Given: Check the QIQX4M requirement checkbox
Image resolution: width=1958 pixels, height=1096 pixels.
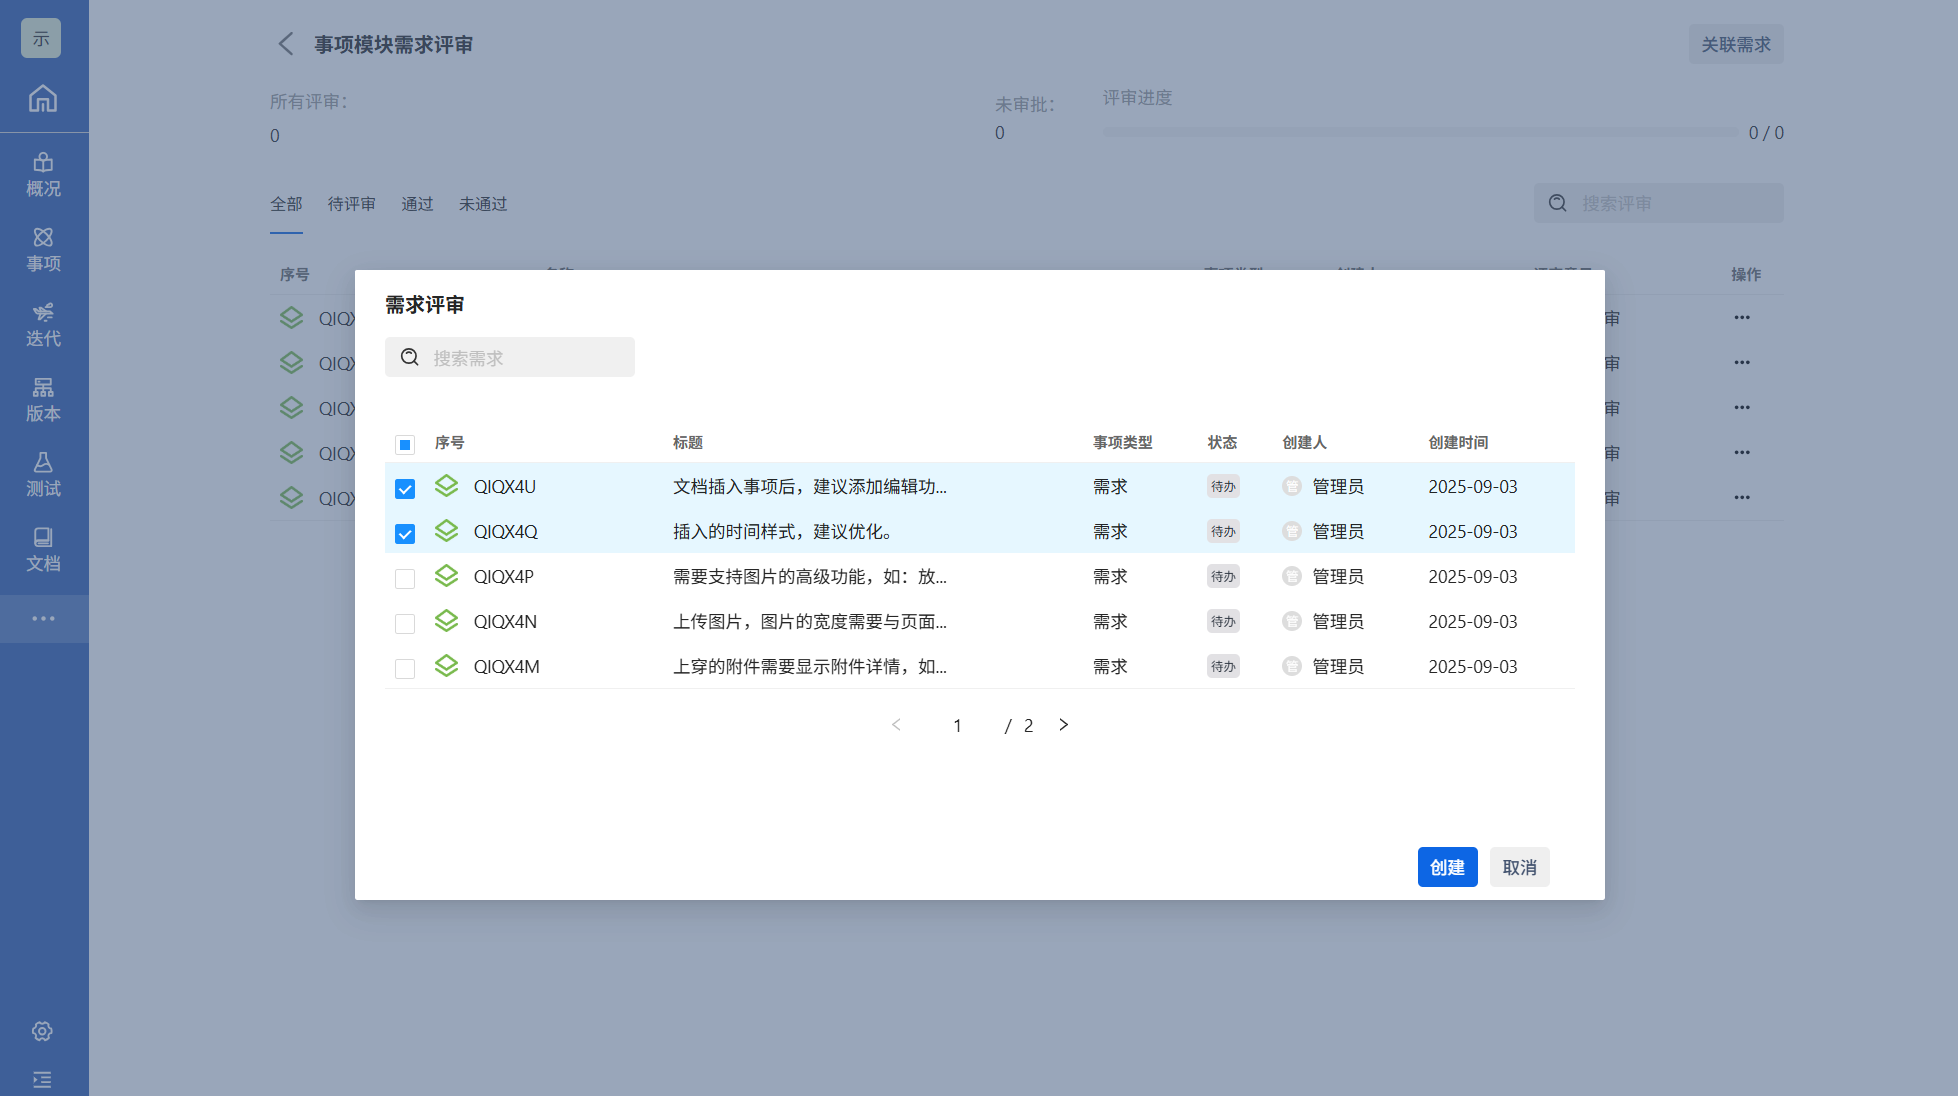Looking at the screenshot, I should (405, 669).
